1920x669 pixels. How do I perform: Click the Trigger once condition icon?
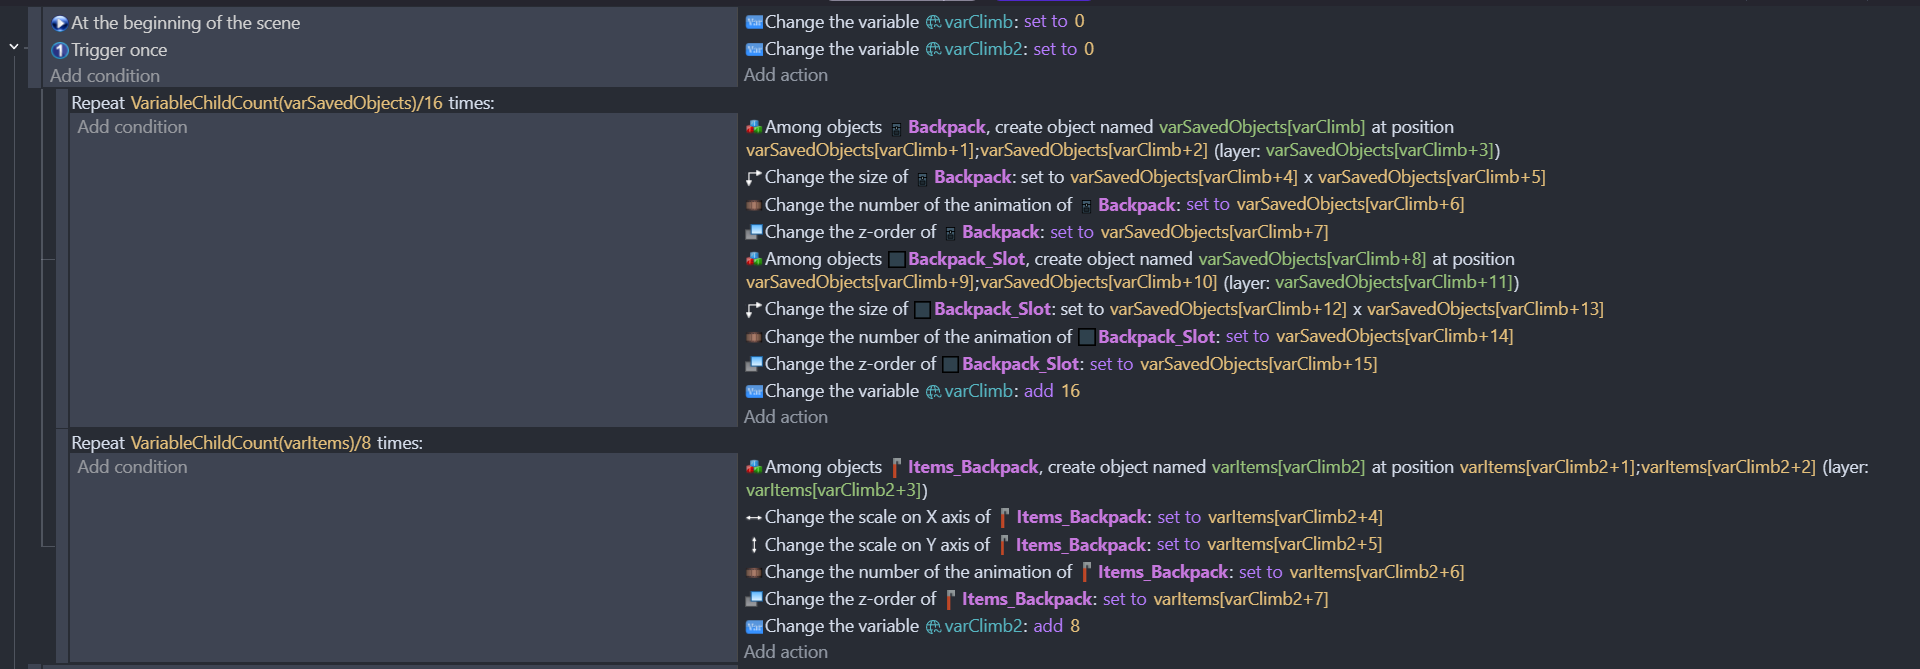coord(59,50)
